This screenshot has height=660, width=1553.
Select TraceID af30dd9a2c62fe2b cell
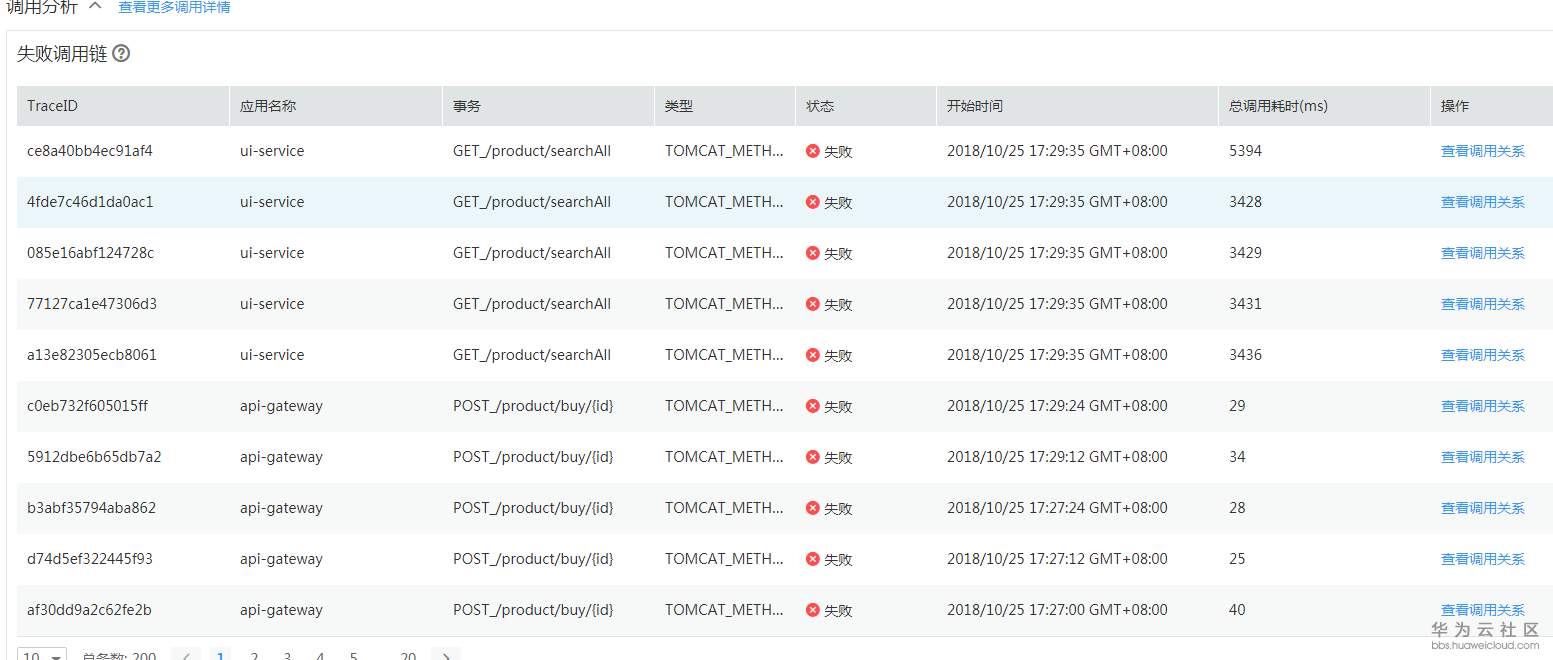point(89,610)
